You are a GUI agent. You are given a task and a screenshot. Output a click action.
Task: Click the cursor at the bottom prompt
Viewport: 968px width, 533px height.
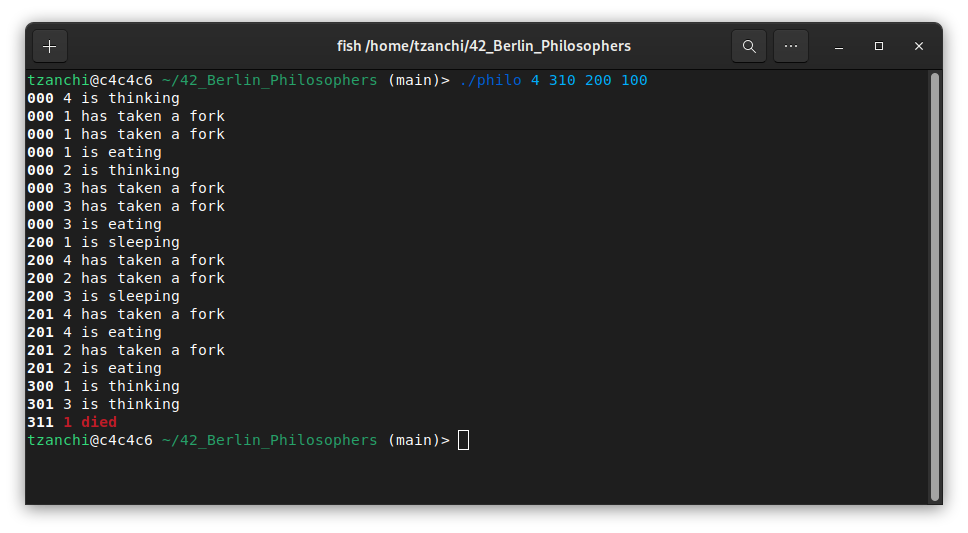(x=464, y=440)
